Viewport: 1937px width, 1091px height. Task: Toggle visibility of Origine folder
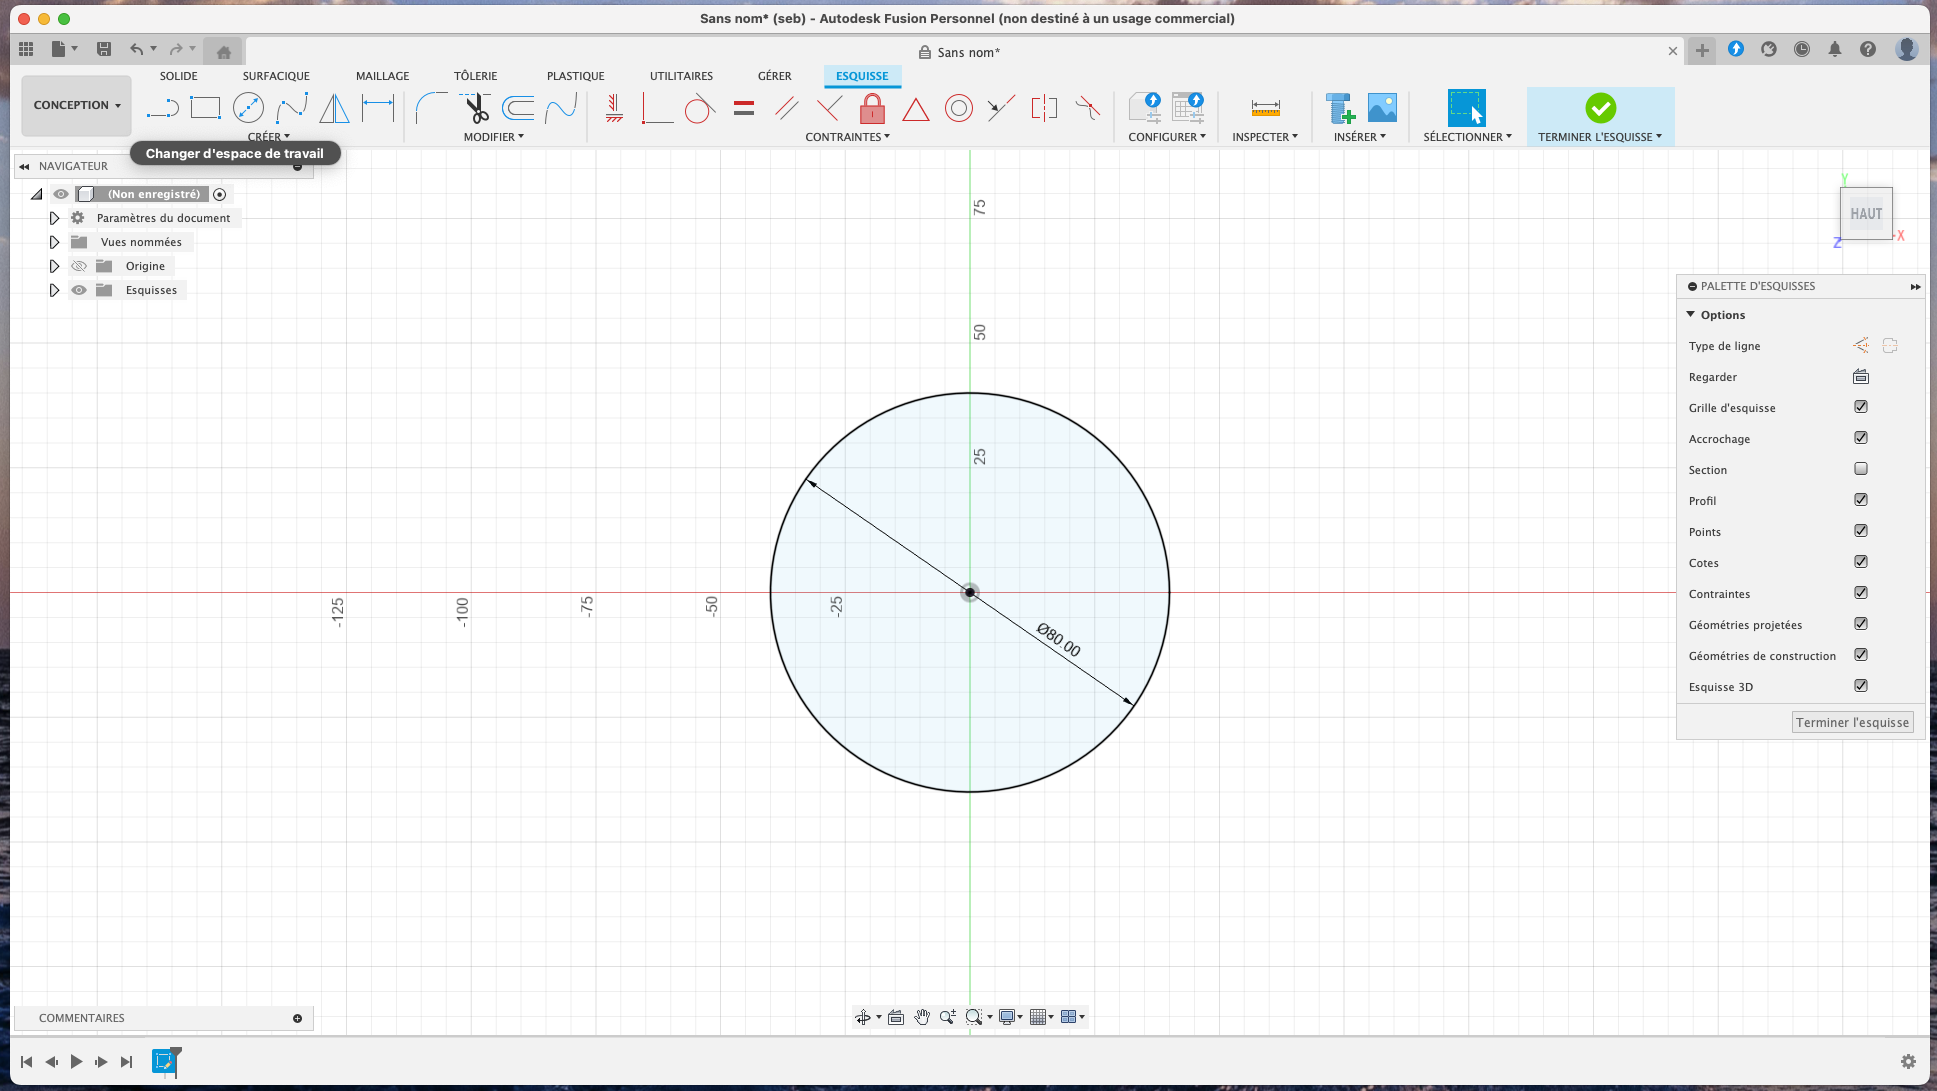pyautogui.click(x=79, y=266)
